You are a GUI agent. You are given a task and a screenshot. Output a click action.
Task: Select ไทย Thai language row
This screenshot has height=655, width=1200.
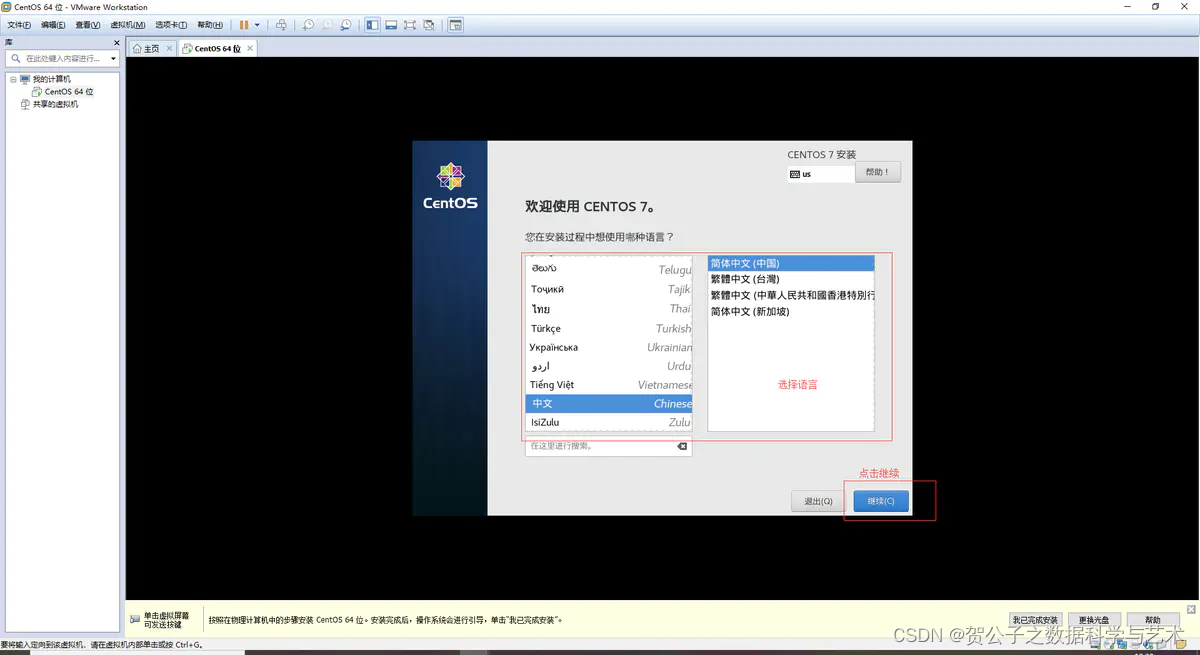[x=609, y=309]
